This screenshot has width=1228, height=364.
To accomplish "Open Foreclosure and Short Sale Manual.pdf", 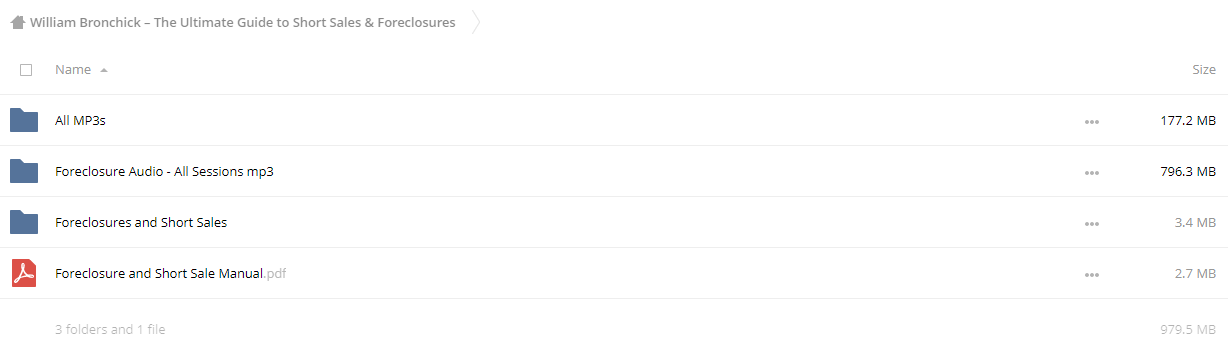I will point(172,273).
